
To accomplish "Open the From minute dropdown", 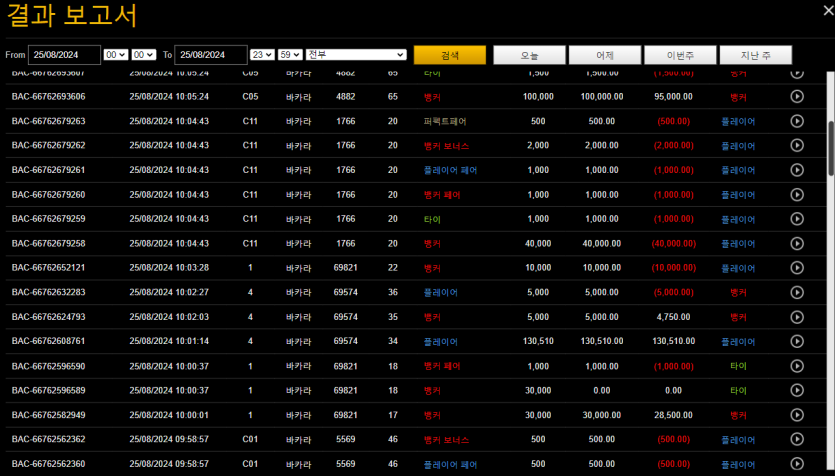I will pyautogui.click(x=143, y=55).
